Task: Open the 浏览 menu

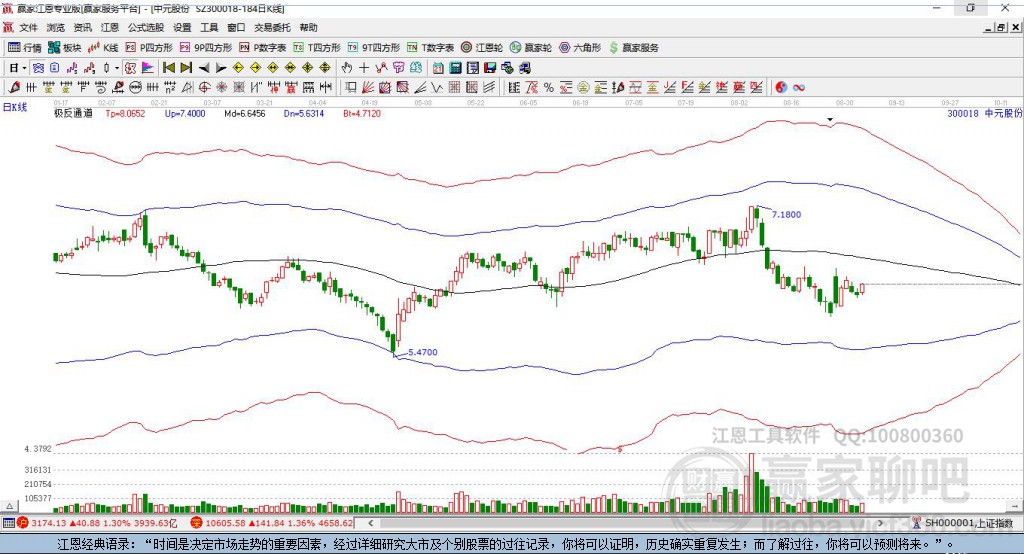Action: pos(56,27)
